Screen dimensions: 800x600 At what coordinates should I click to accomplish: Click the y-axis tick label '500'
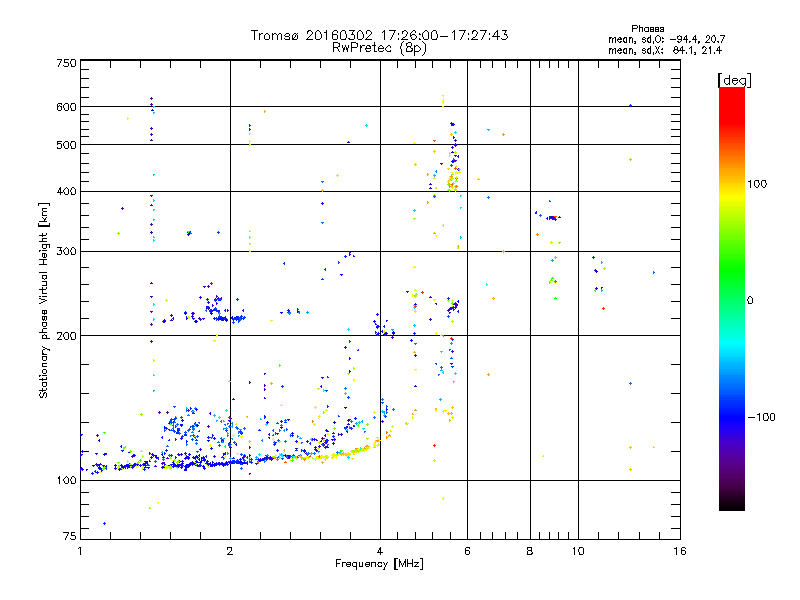tap(66, 145)
